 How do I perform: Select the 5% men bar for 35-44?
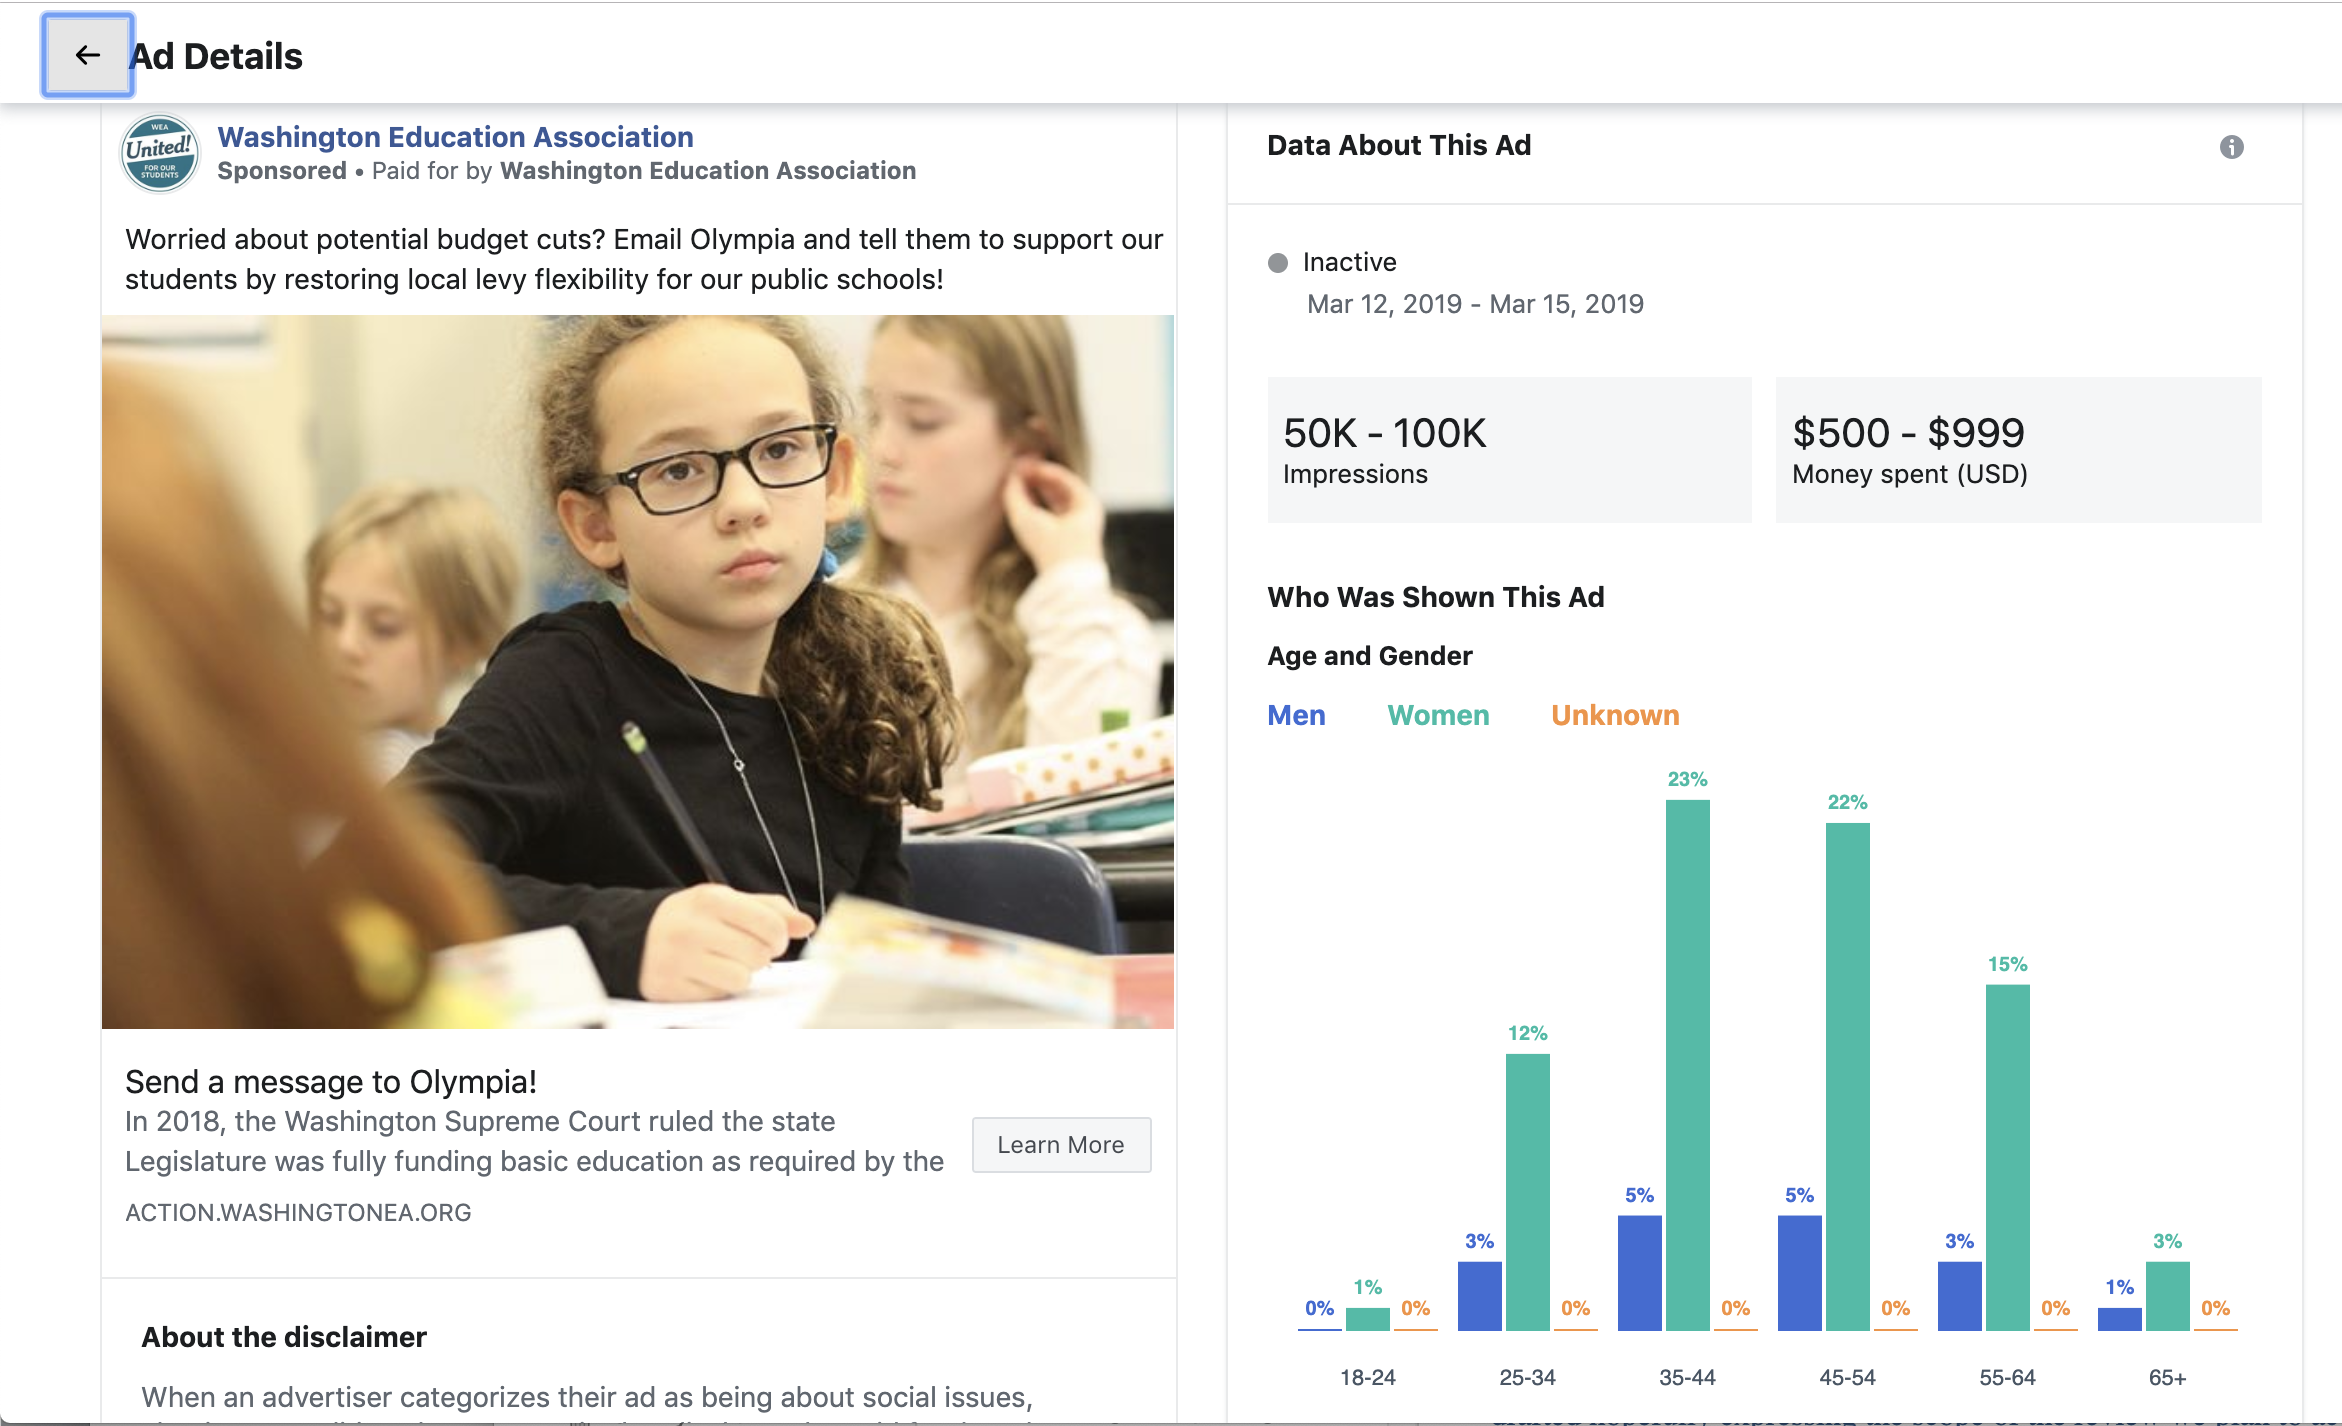[1639, 1272]
